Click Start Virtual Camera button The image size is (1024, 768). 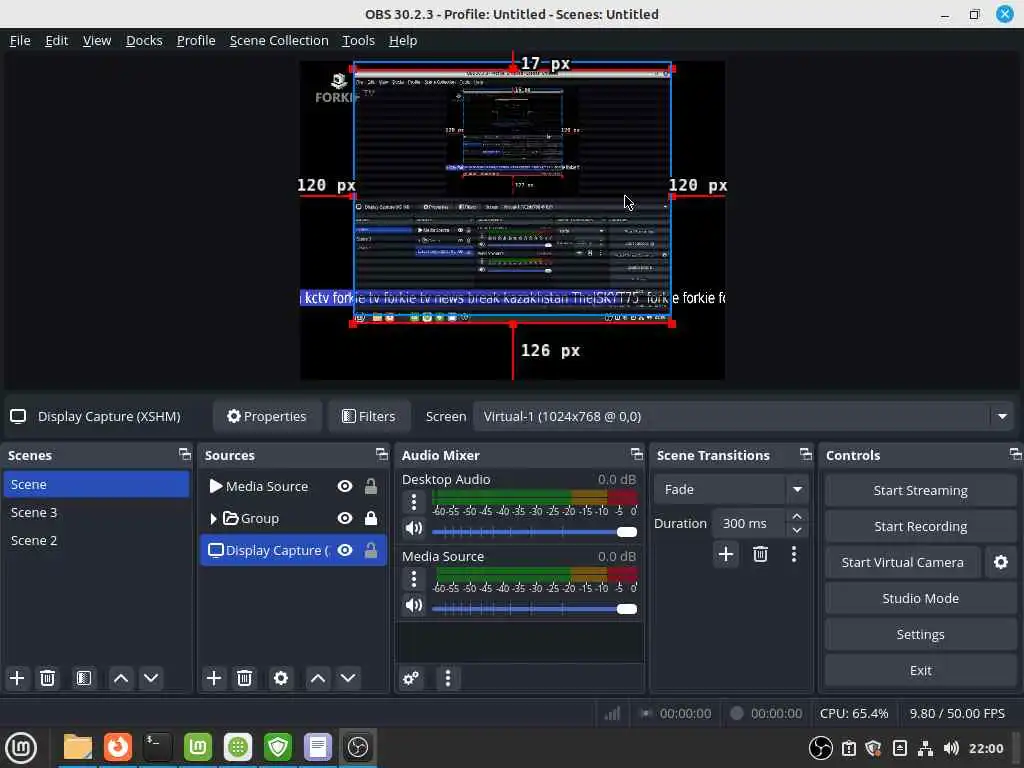(x=902, y=562)
